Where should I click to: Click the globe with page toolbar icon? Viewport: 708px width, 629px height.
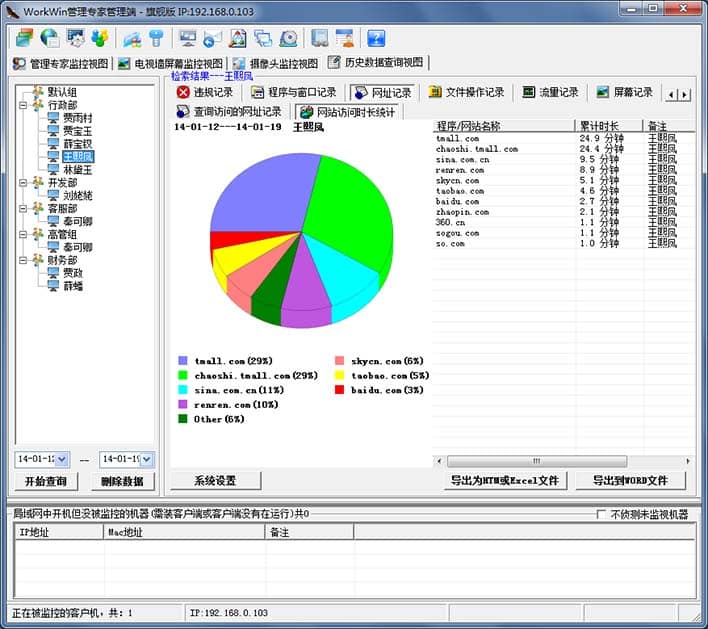(x=50, y=38)
